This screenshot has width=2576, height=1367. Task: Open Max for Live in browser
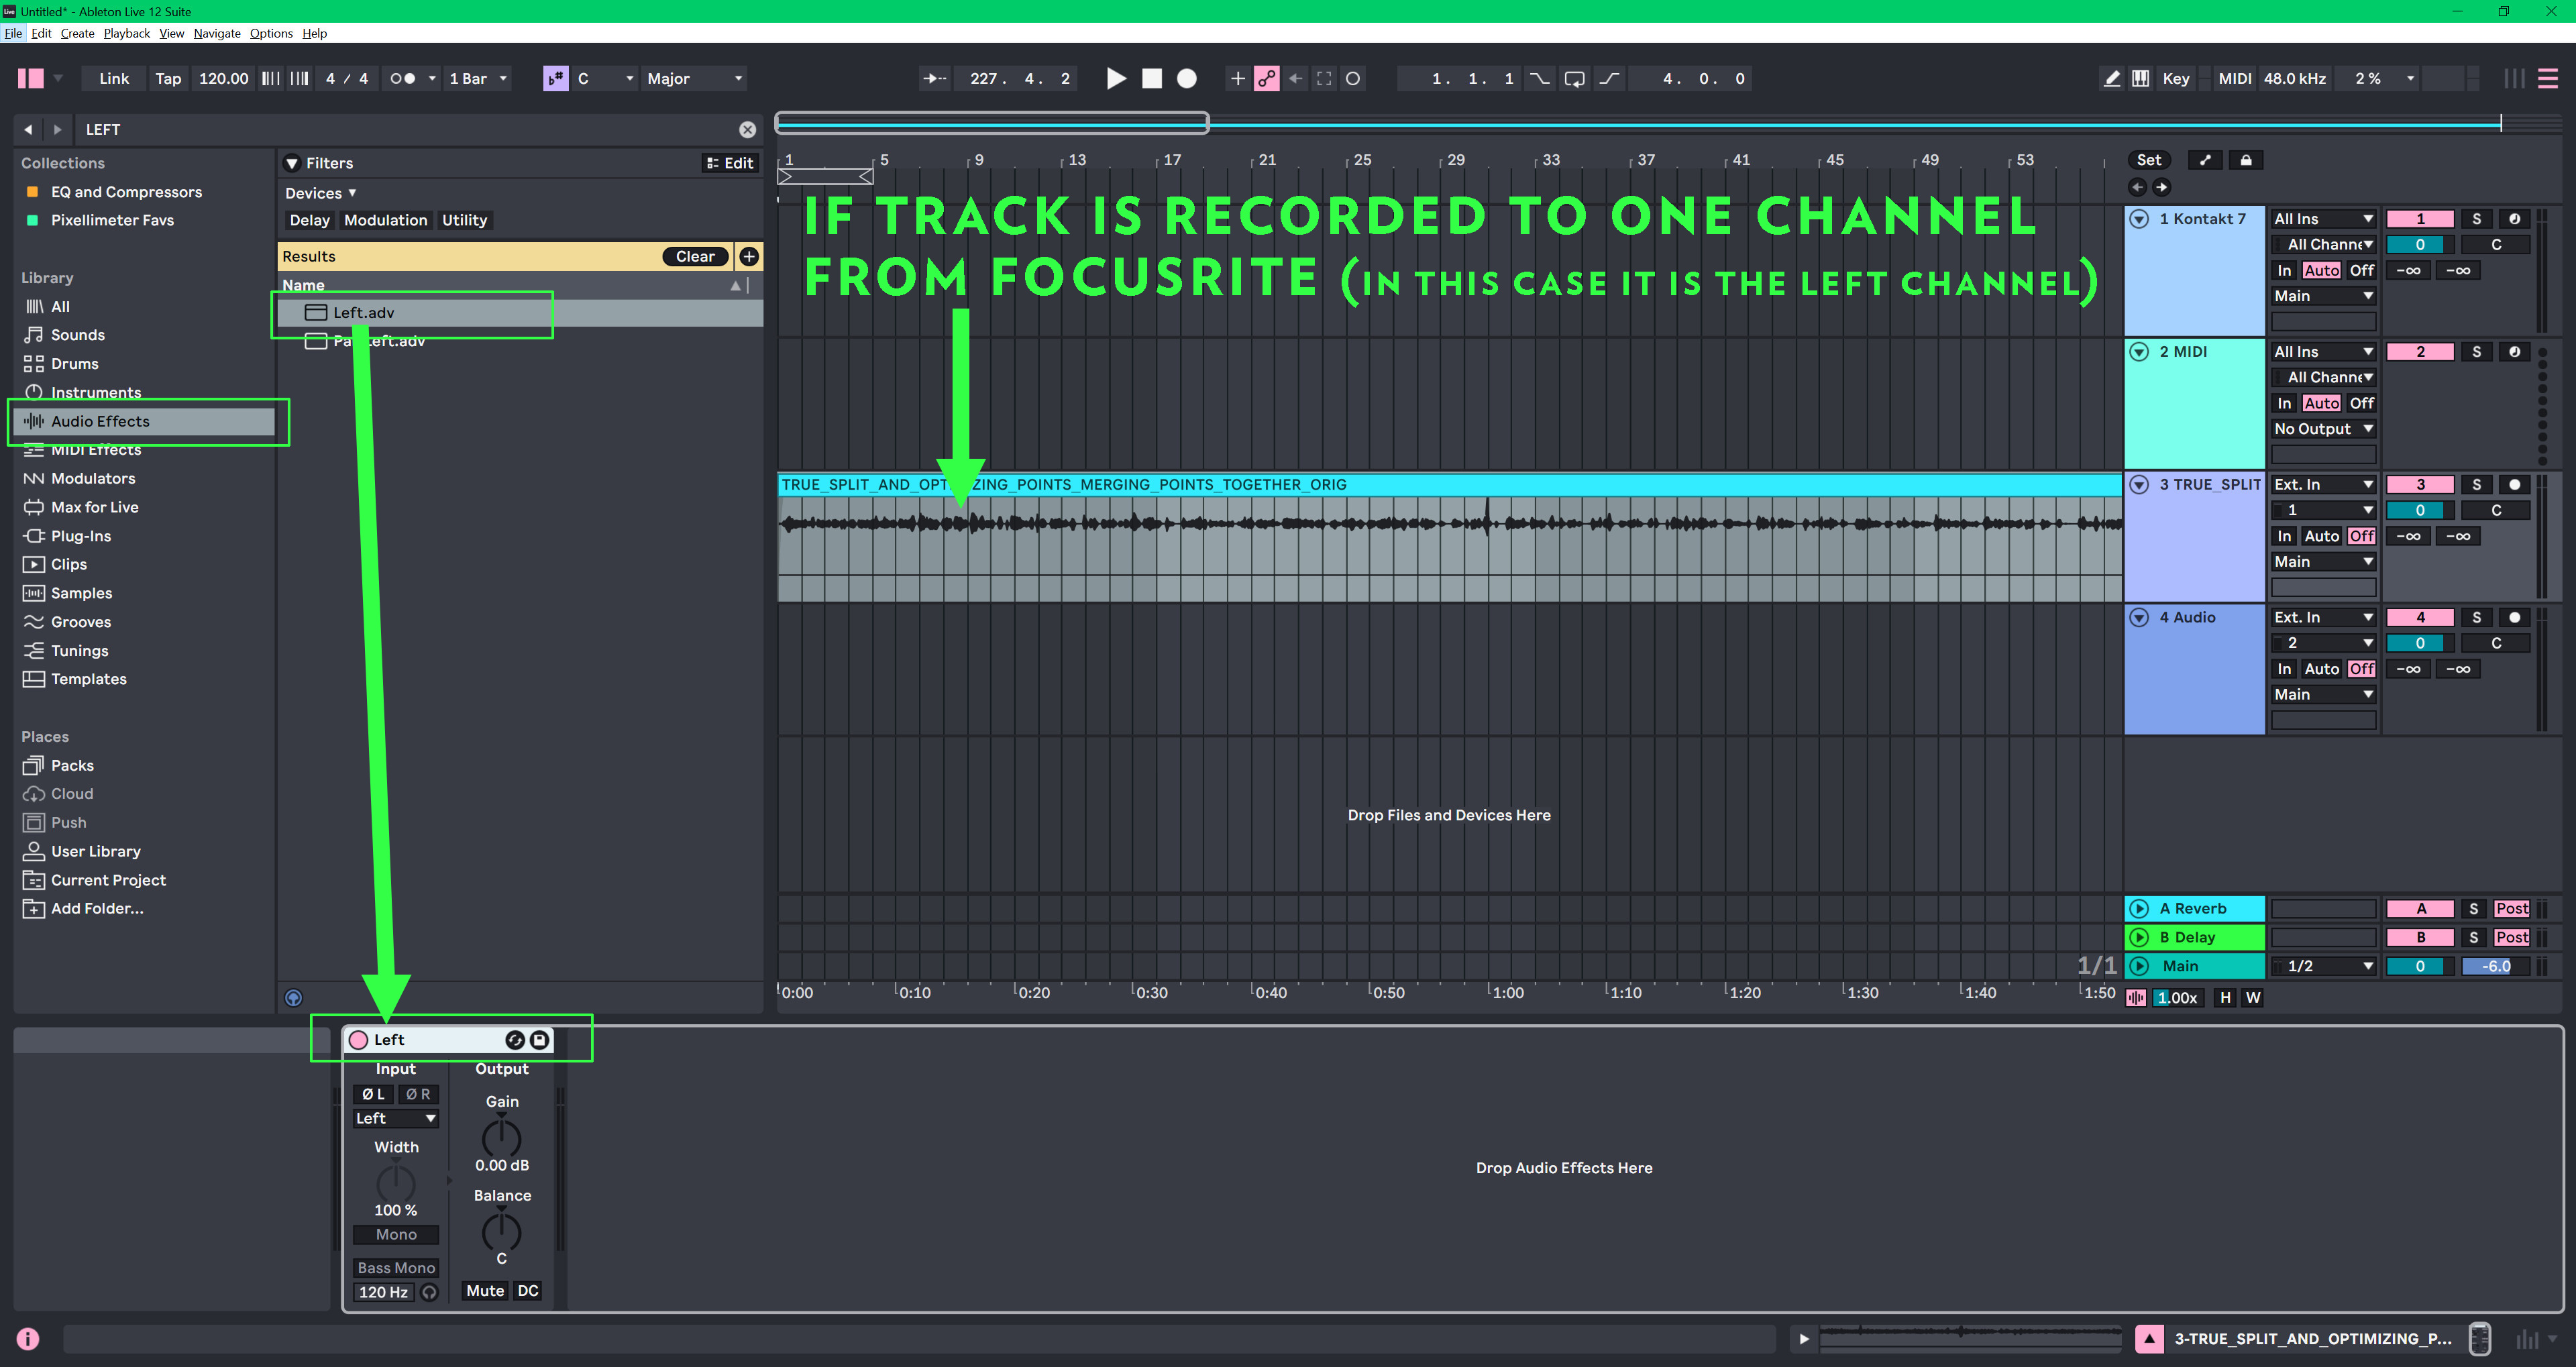pyautogui.click(x=94, y=507)
